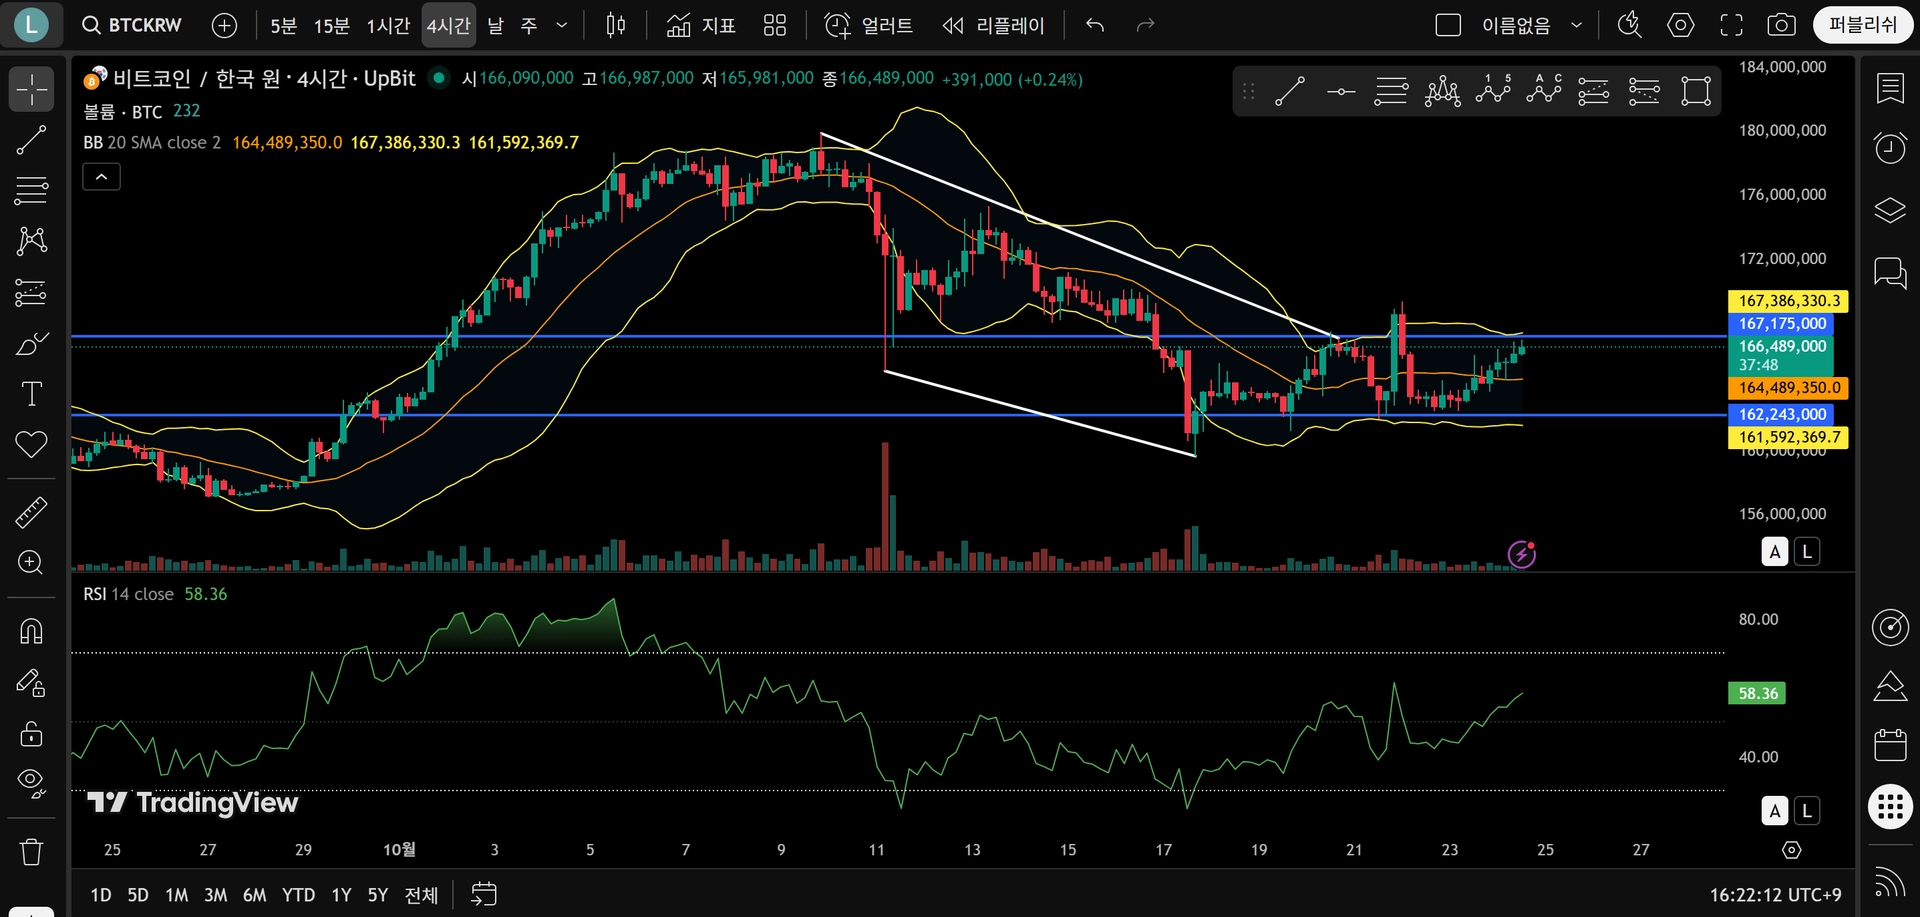The image size is (1920, 917).
Task: Toggle auto scale A on price chart
Action: [1774, 552]
